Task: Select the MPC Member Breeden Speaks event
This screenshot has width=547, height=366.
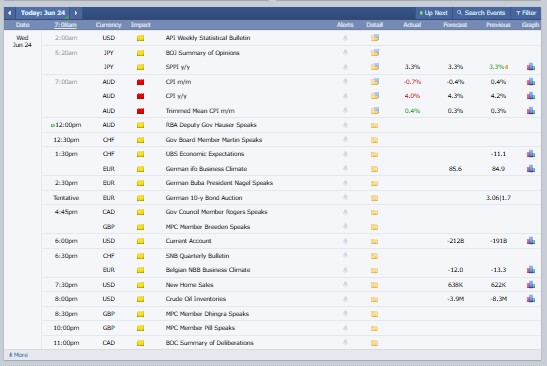Action: [x=208, y=227]
